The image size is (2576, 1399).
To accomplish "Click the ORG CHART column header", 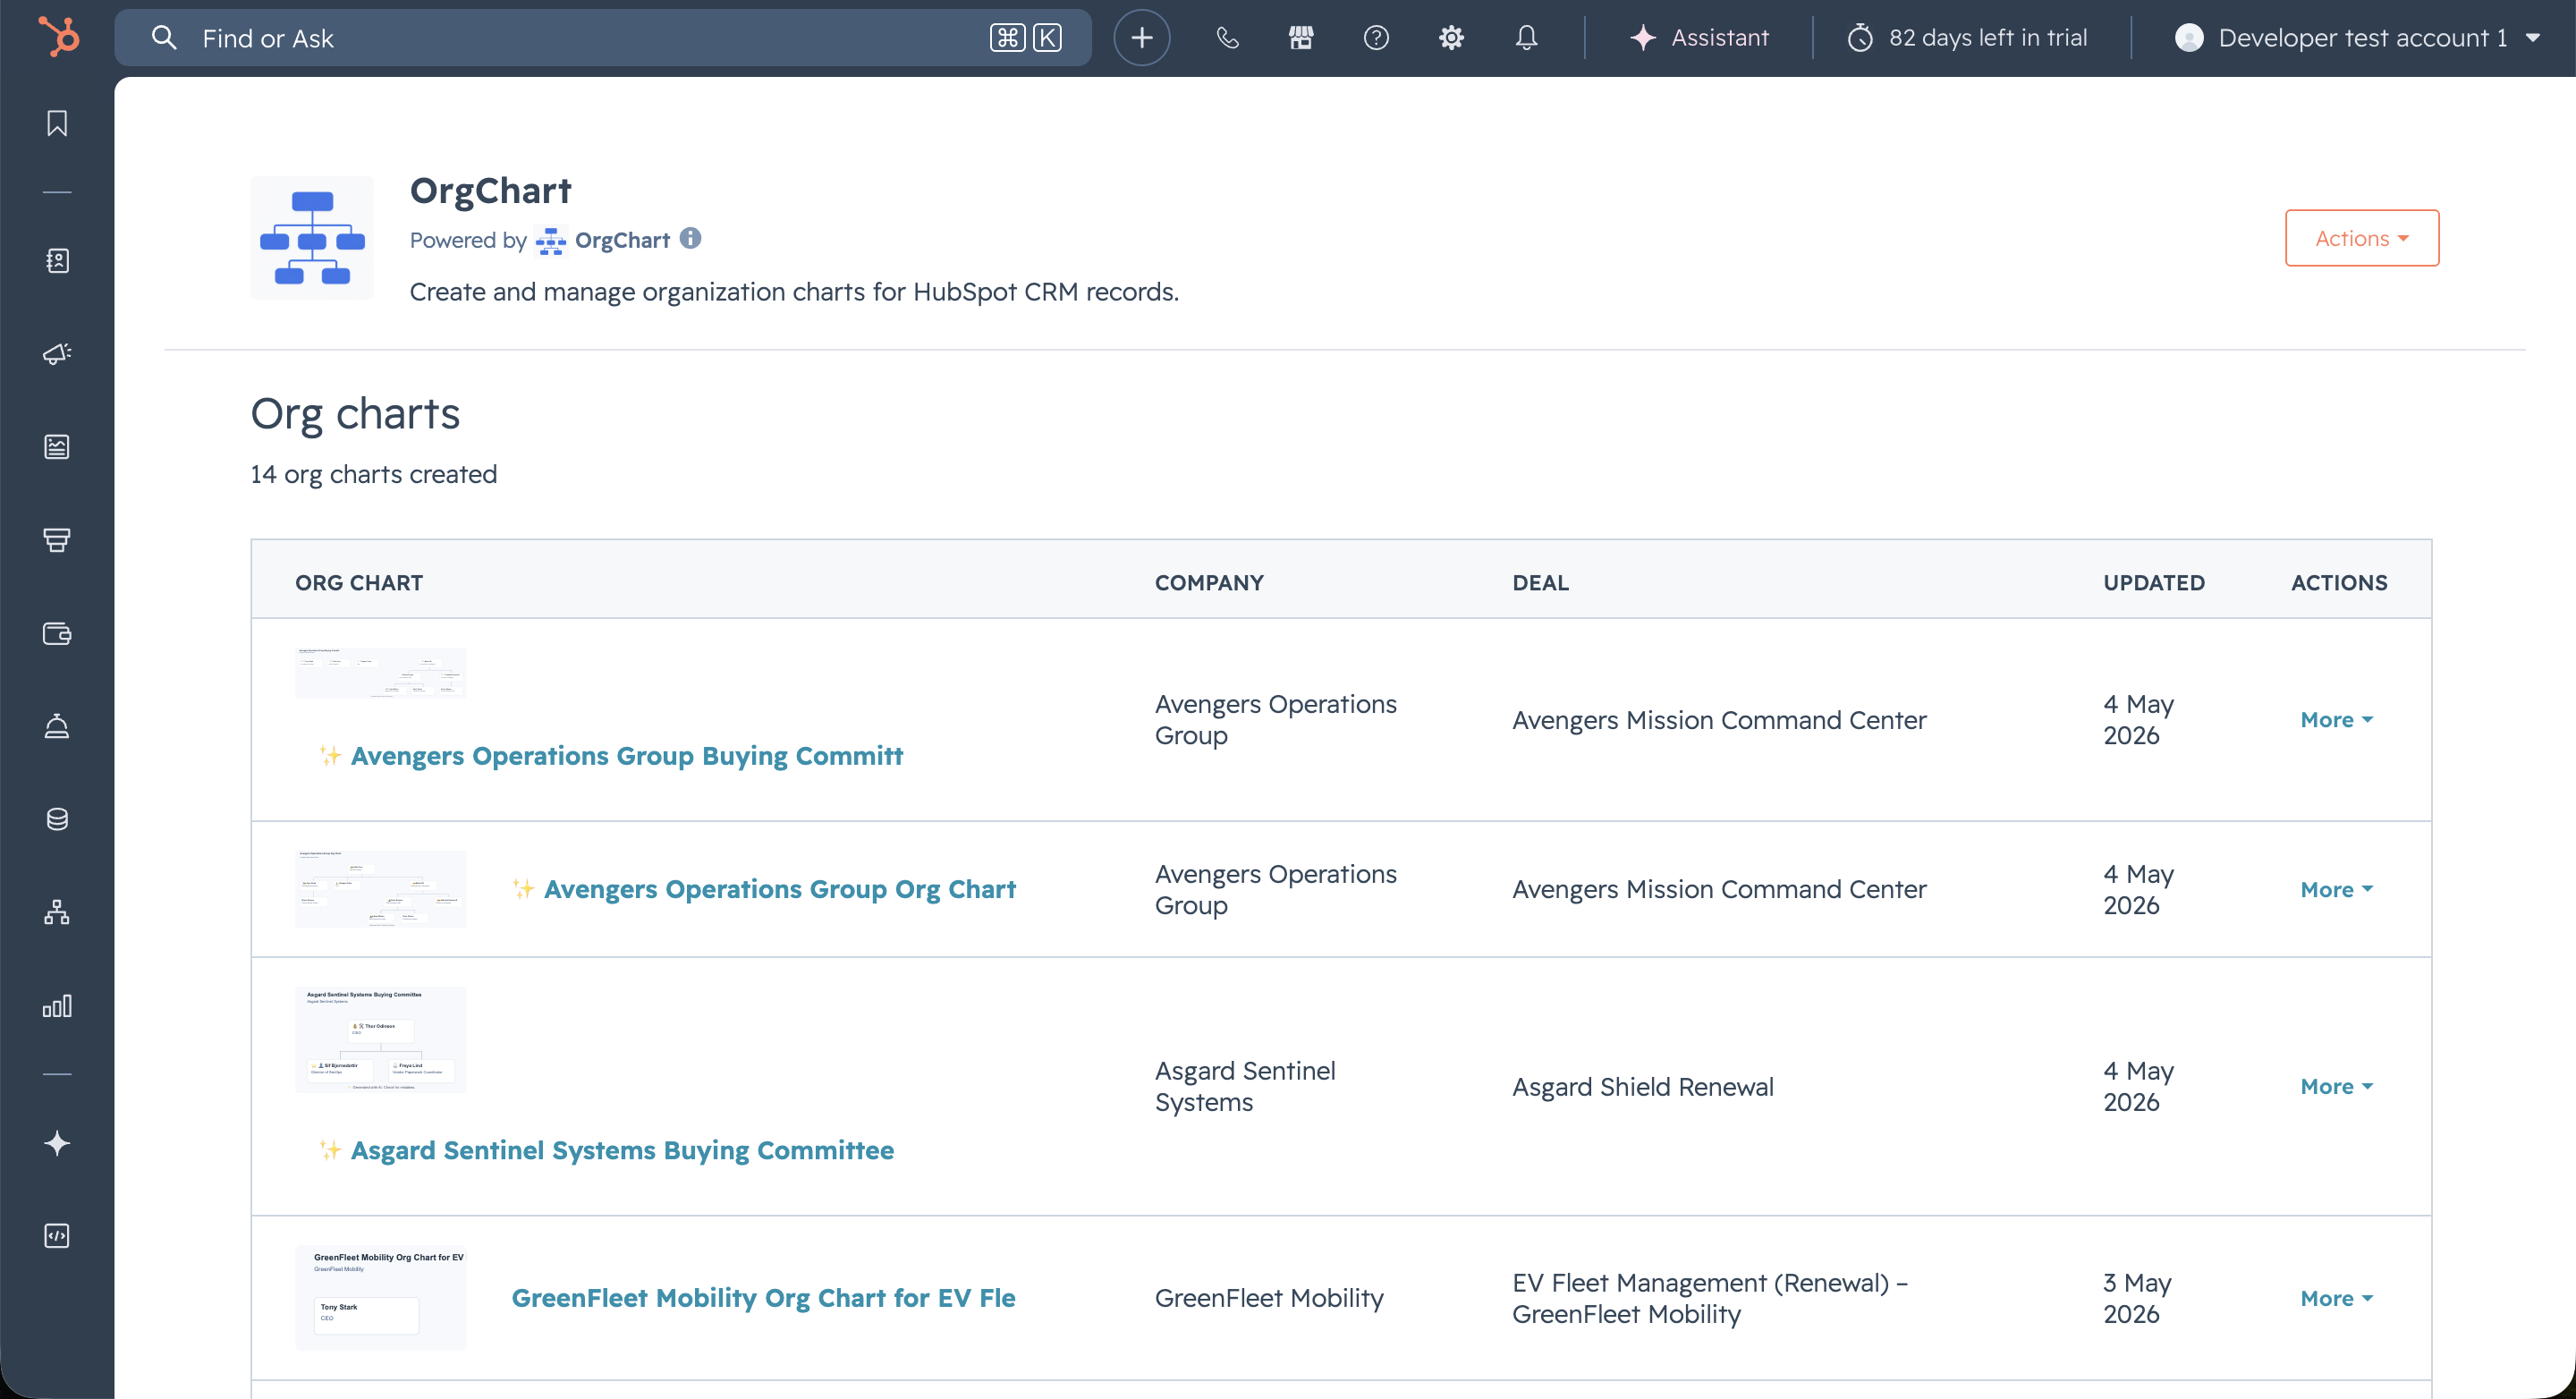I will point(359,583).
